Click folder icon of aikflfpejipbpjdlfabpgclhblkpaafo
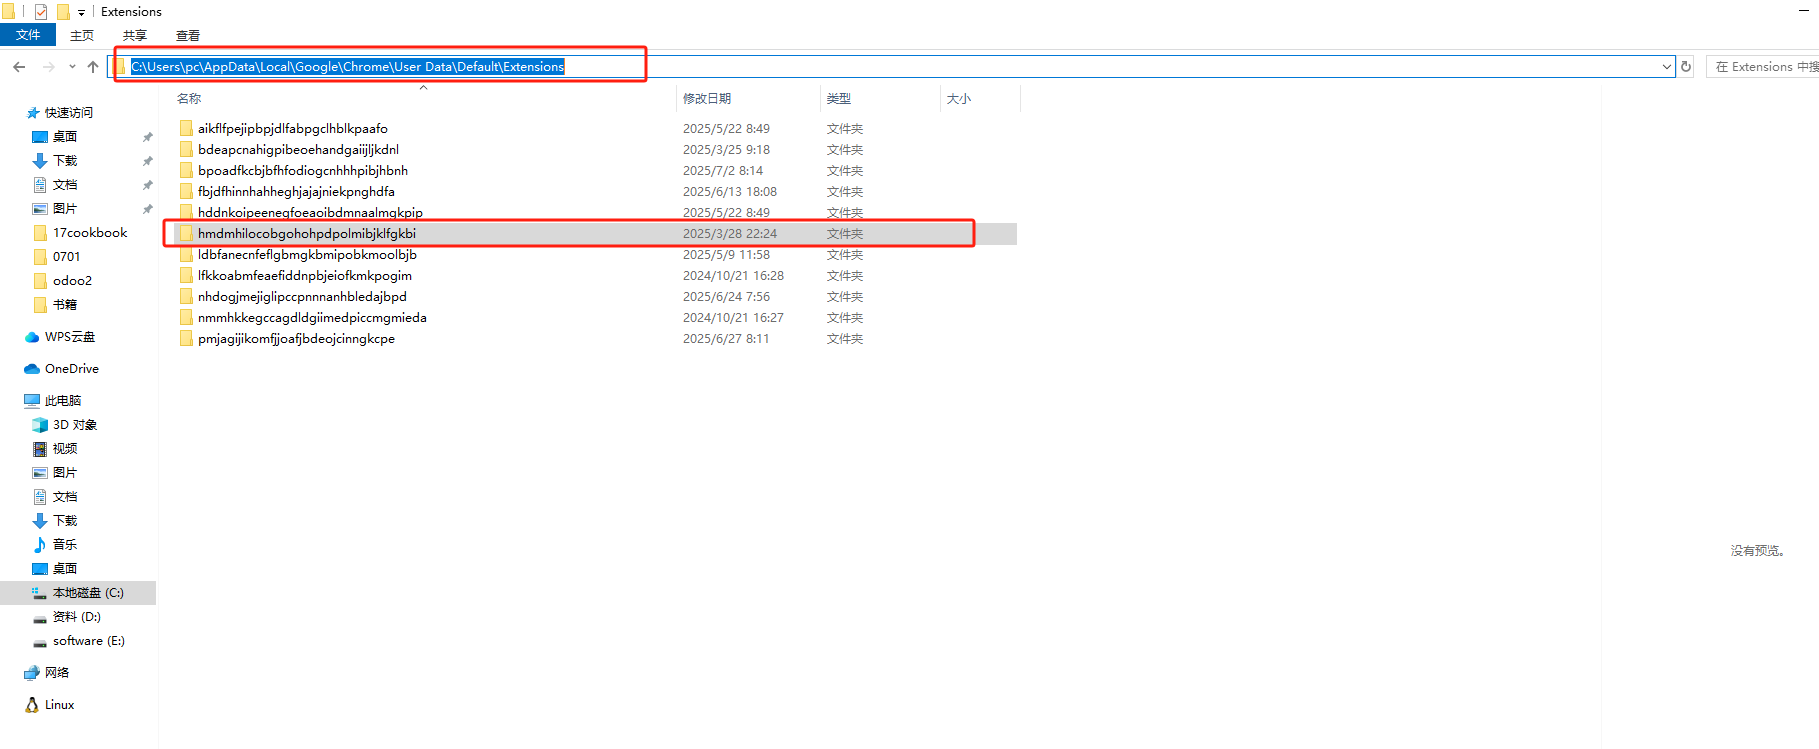Viewport: 1819px width, 749px height. pyautogui.click(x=186, y=128)
